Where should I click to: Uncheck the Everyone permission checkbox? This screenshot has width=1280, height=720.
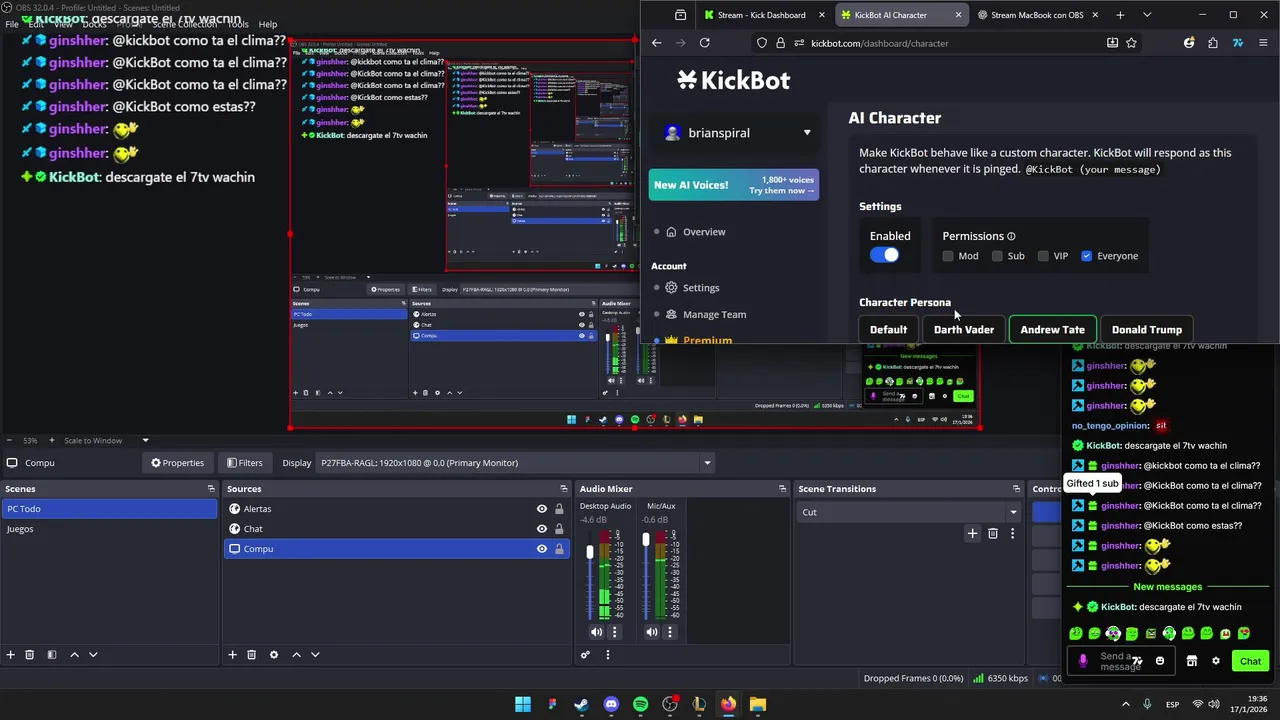(1086, 256)
